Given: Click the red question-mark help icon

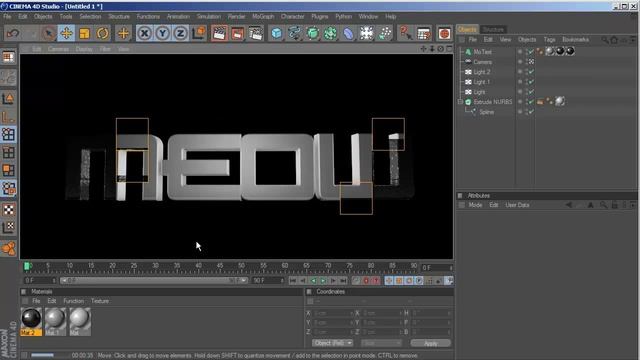Looking at the screenshot, I should (x=406, y=33).
